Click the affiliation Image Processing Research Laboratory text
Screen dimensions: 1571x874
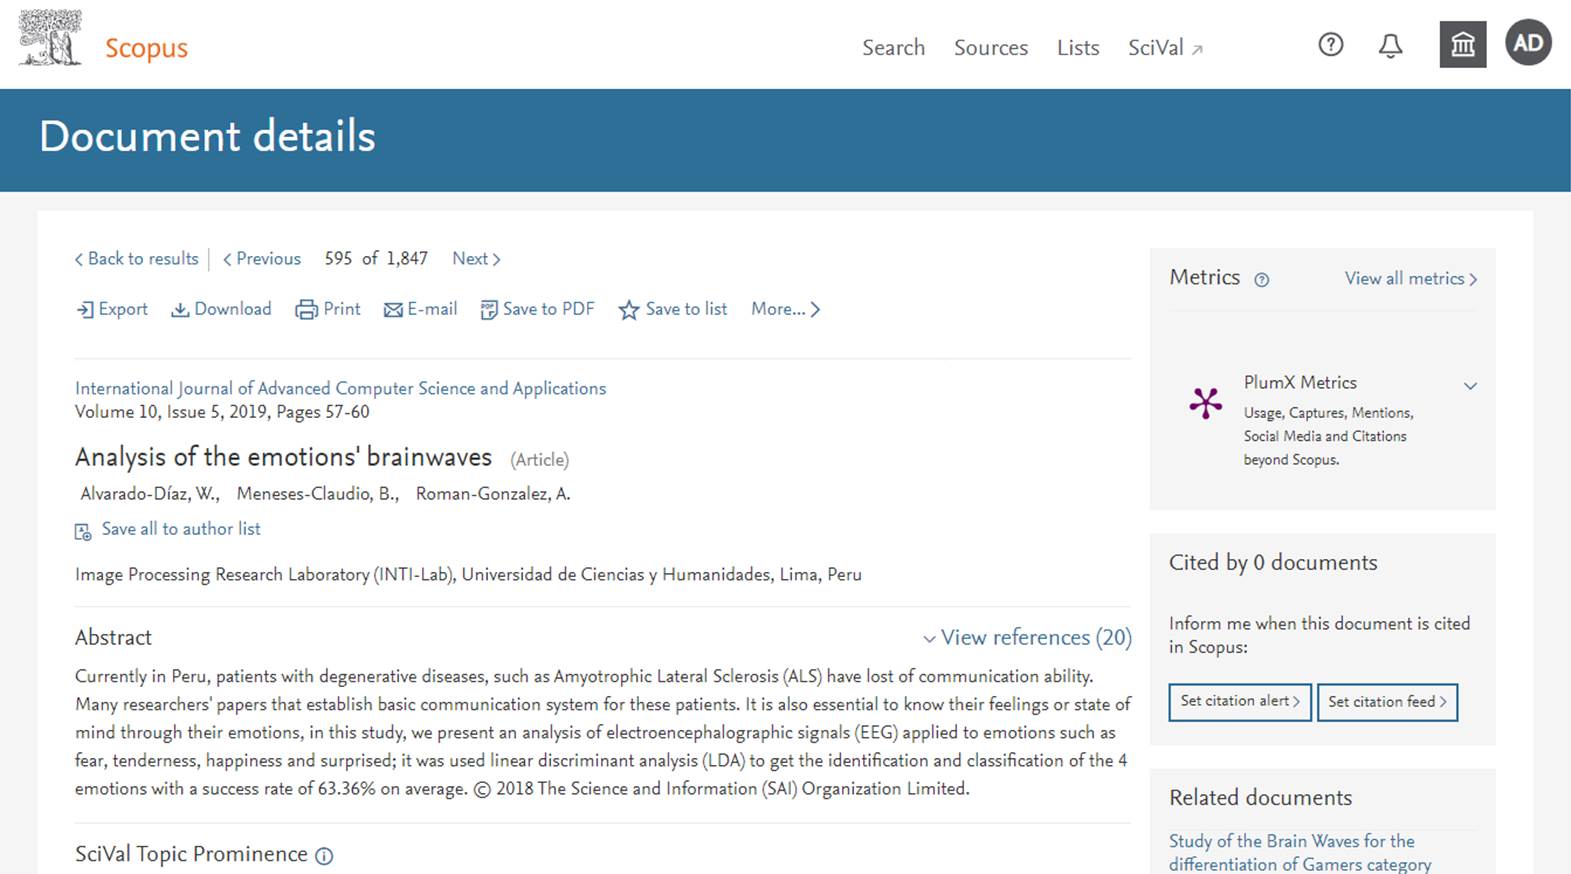click(468, 574)
